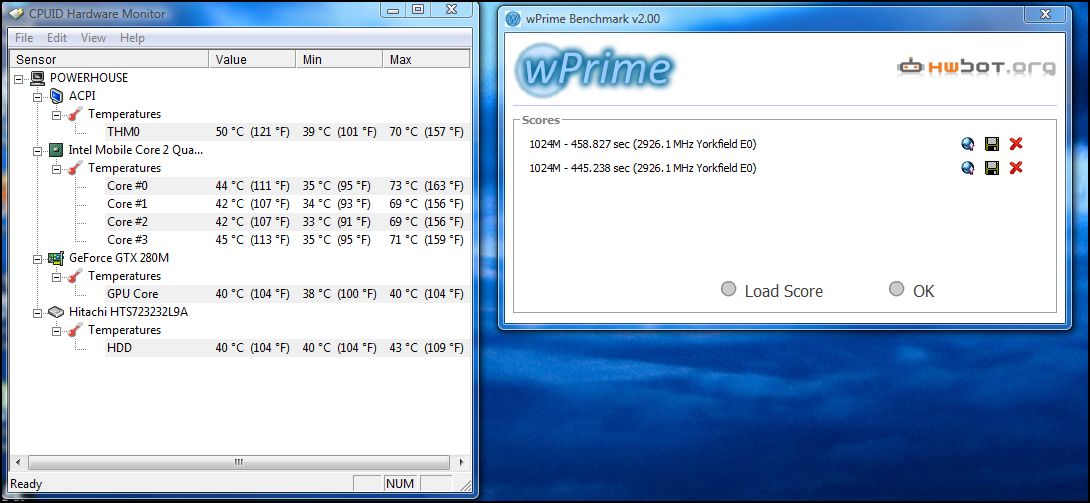Collapse Temperatures under GeForce GTX 280M
Viewport: 1090px width, 503px height.
tap(57, 277)
